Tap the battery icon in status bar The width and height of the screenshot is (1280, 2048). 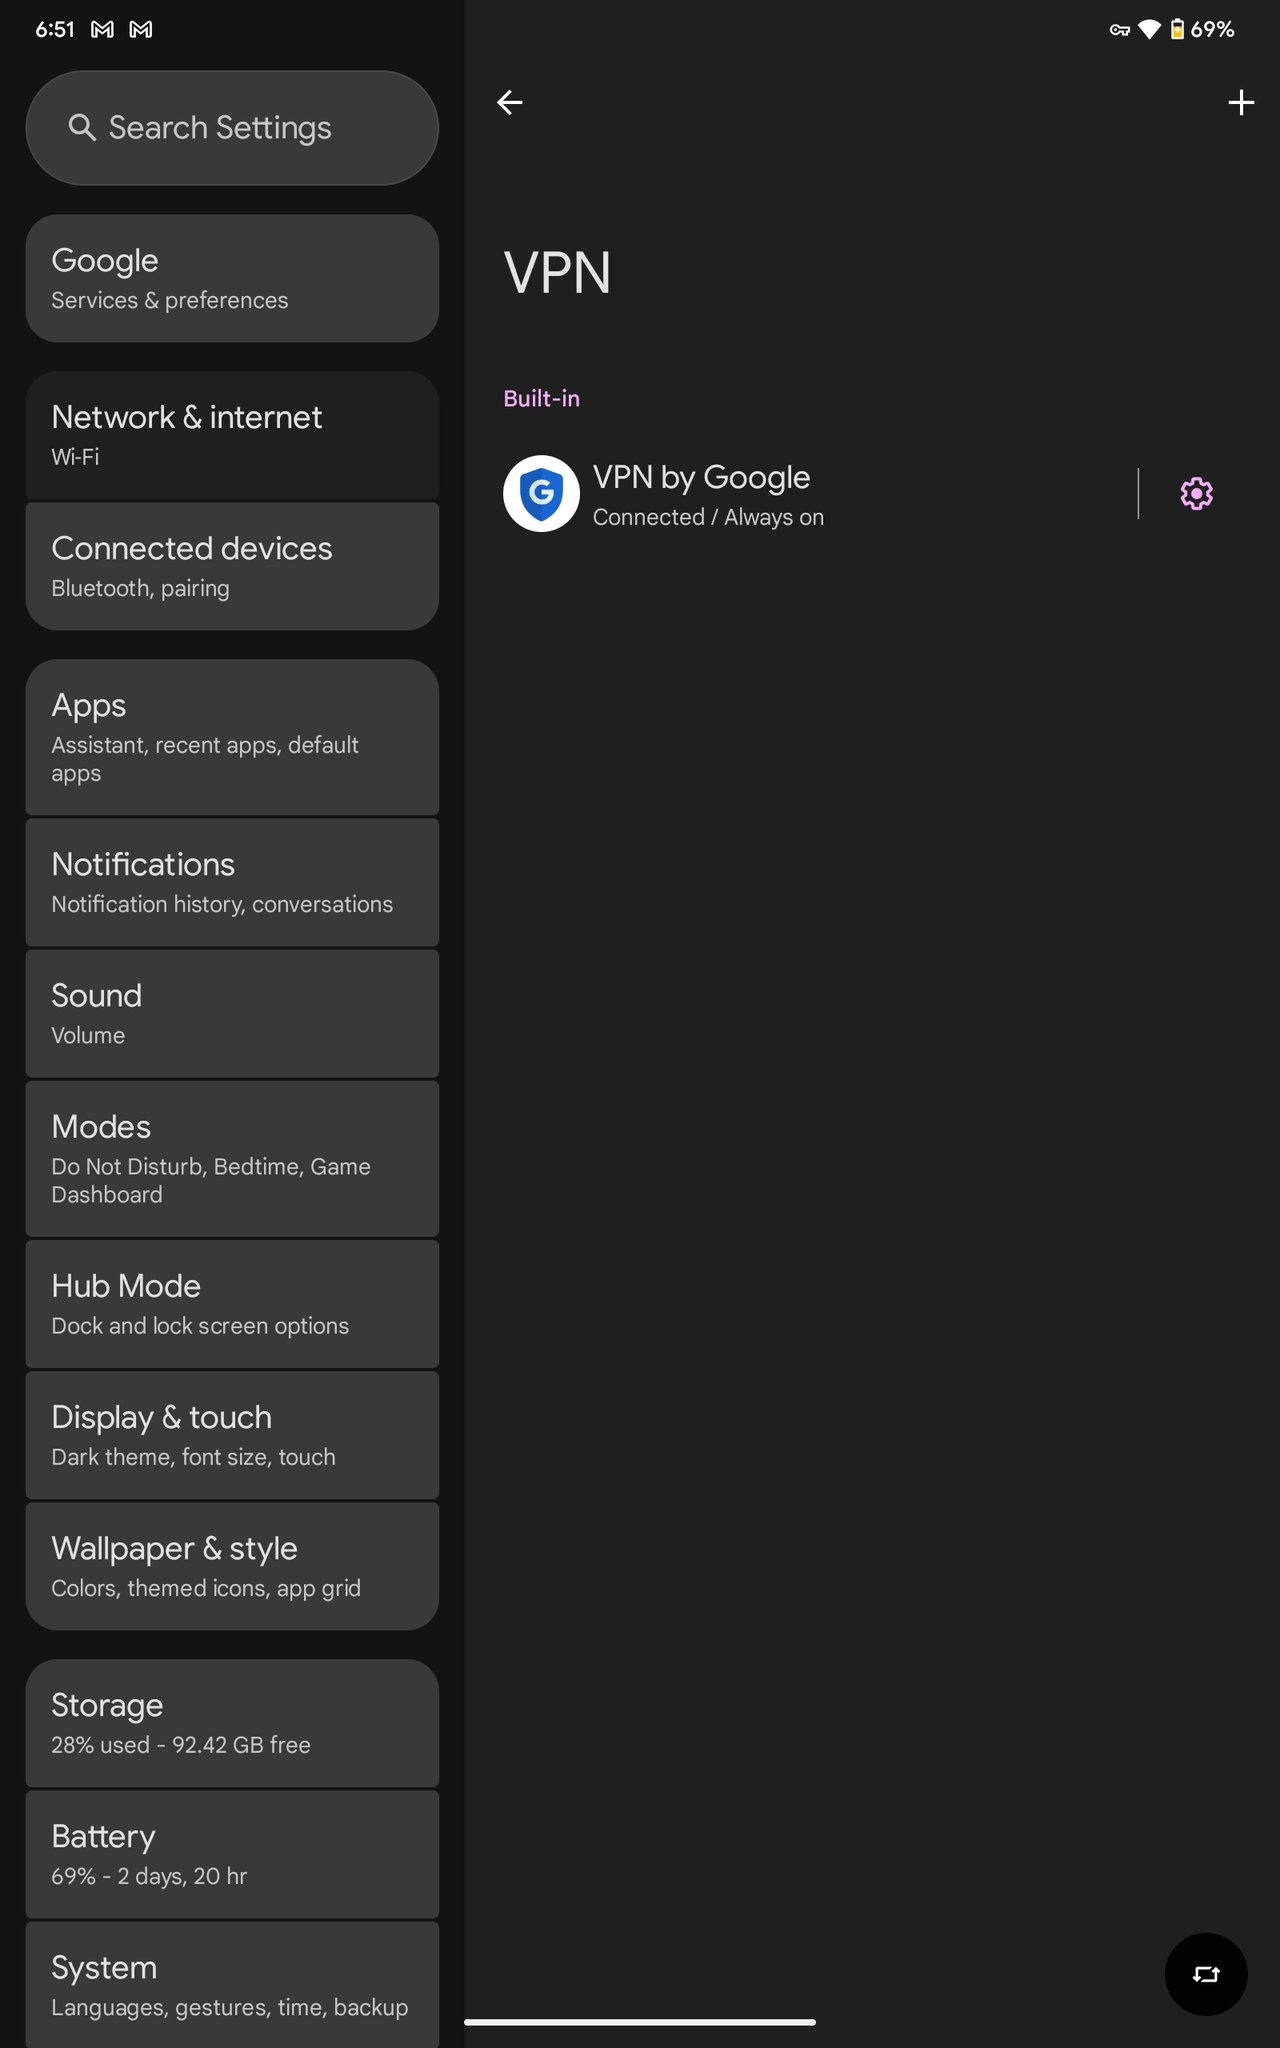click(1177, 30)
